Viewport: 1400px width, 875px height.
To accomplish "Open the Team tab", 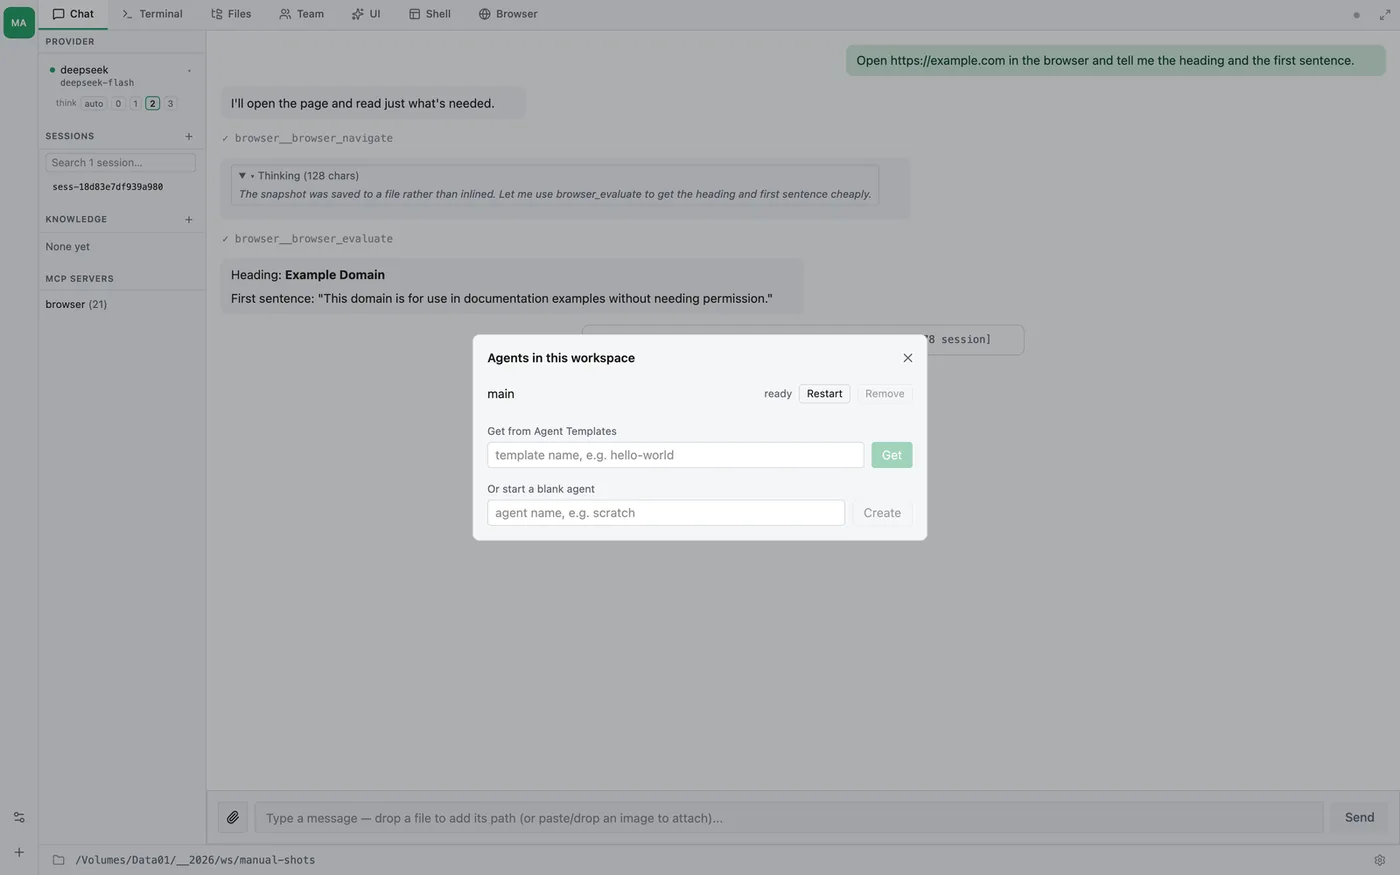I will point(301,14).
